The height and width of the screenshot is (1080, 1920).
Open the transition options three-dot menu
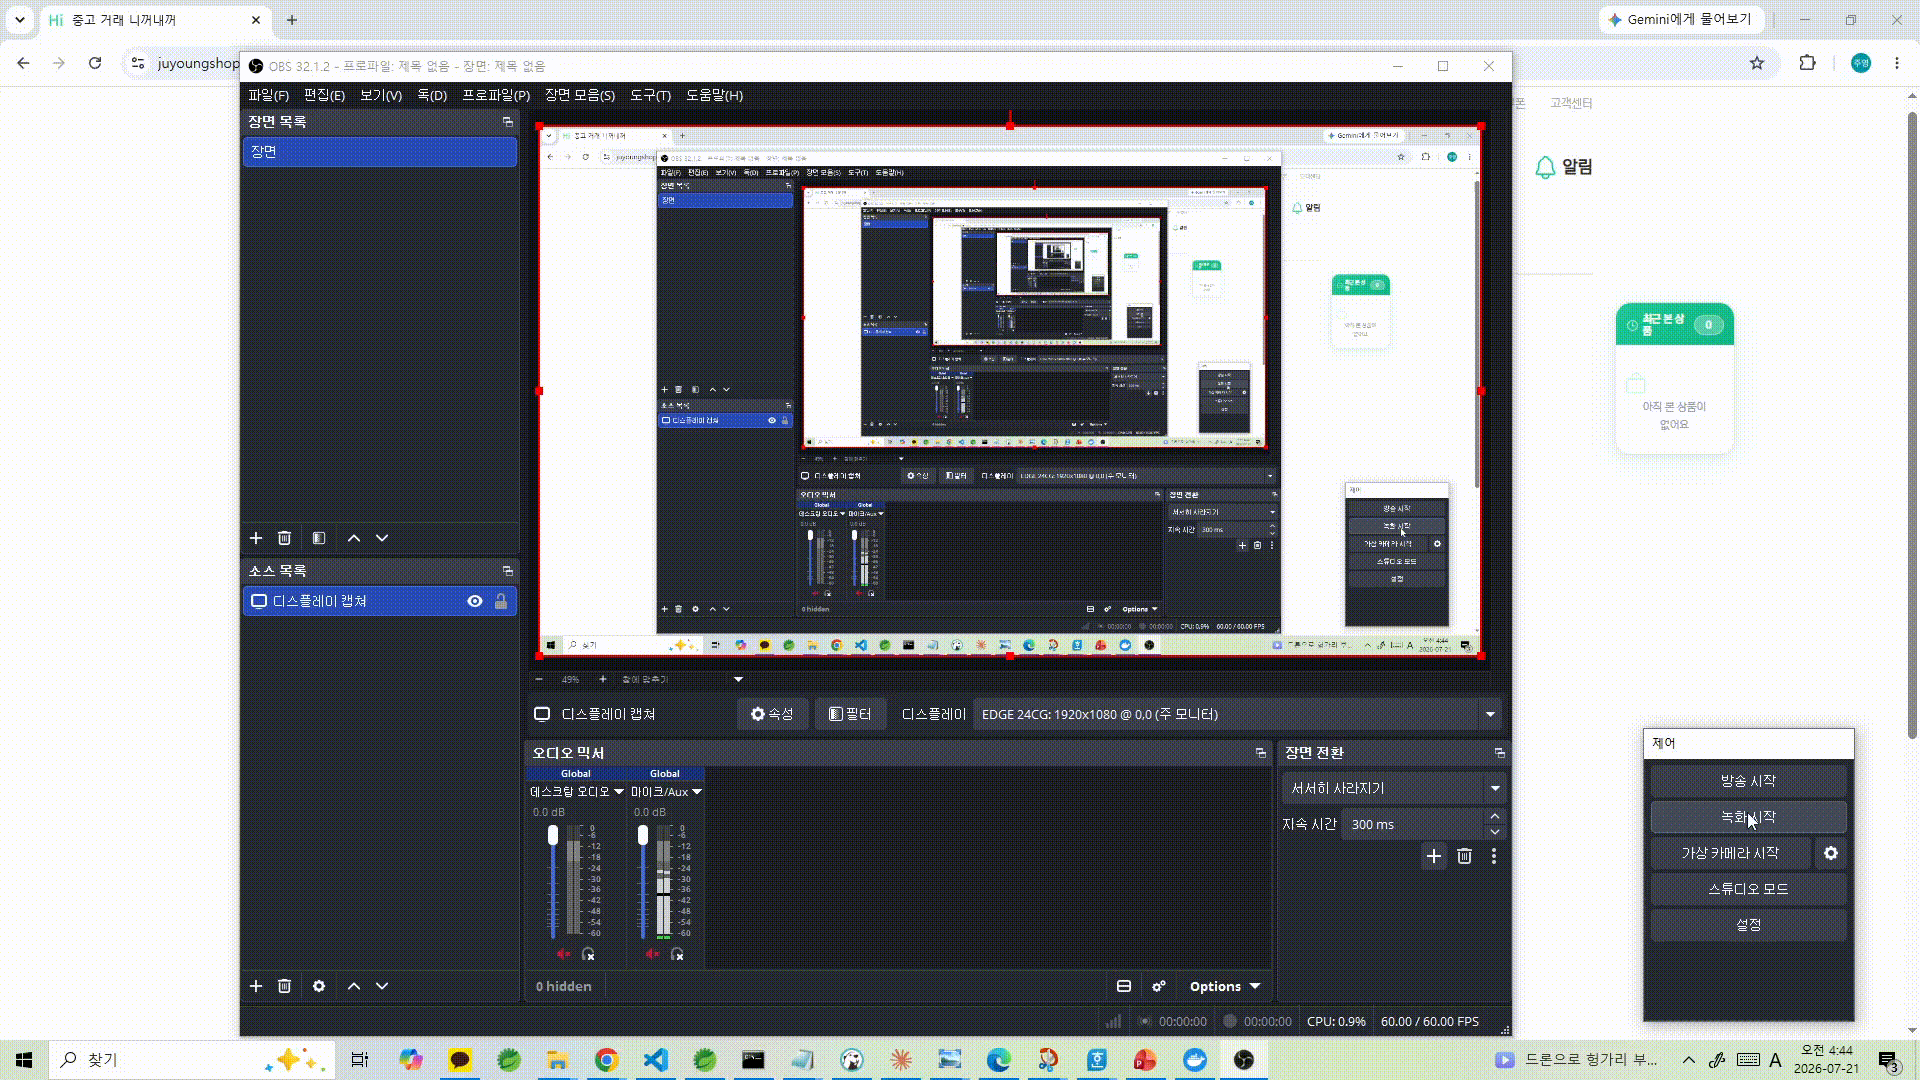1494,856
